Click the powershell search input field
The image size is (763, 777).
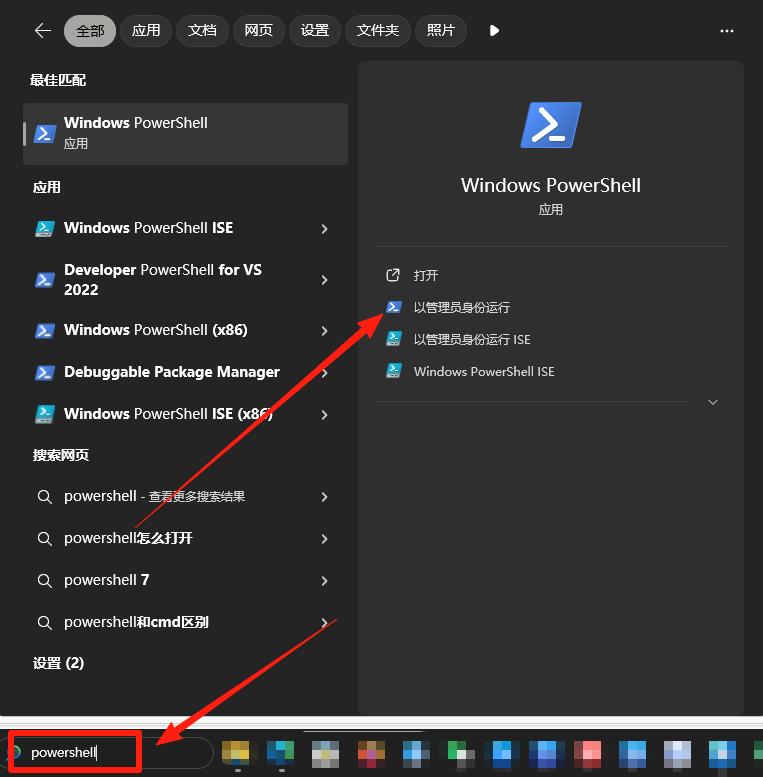pyautogui.click(x=107, y=753)
